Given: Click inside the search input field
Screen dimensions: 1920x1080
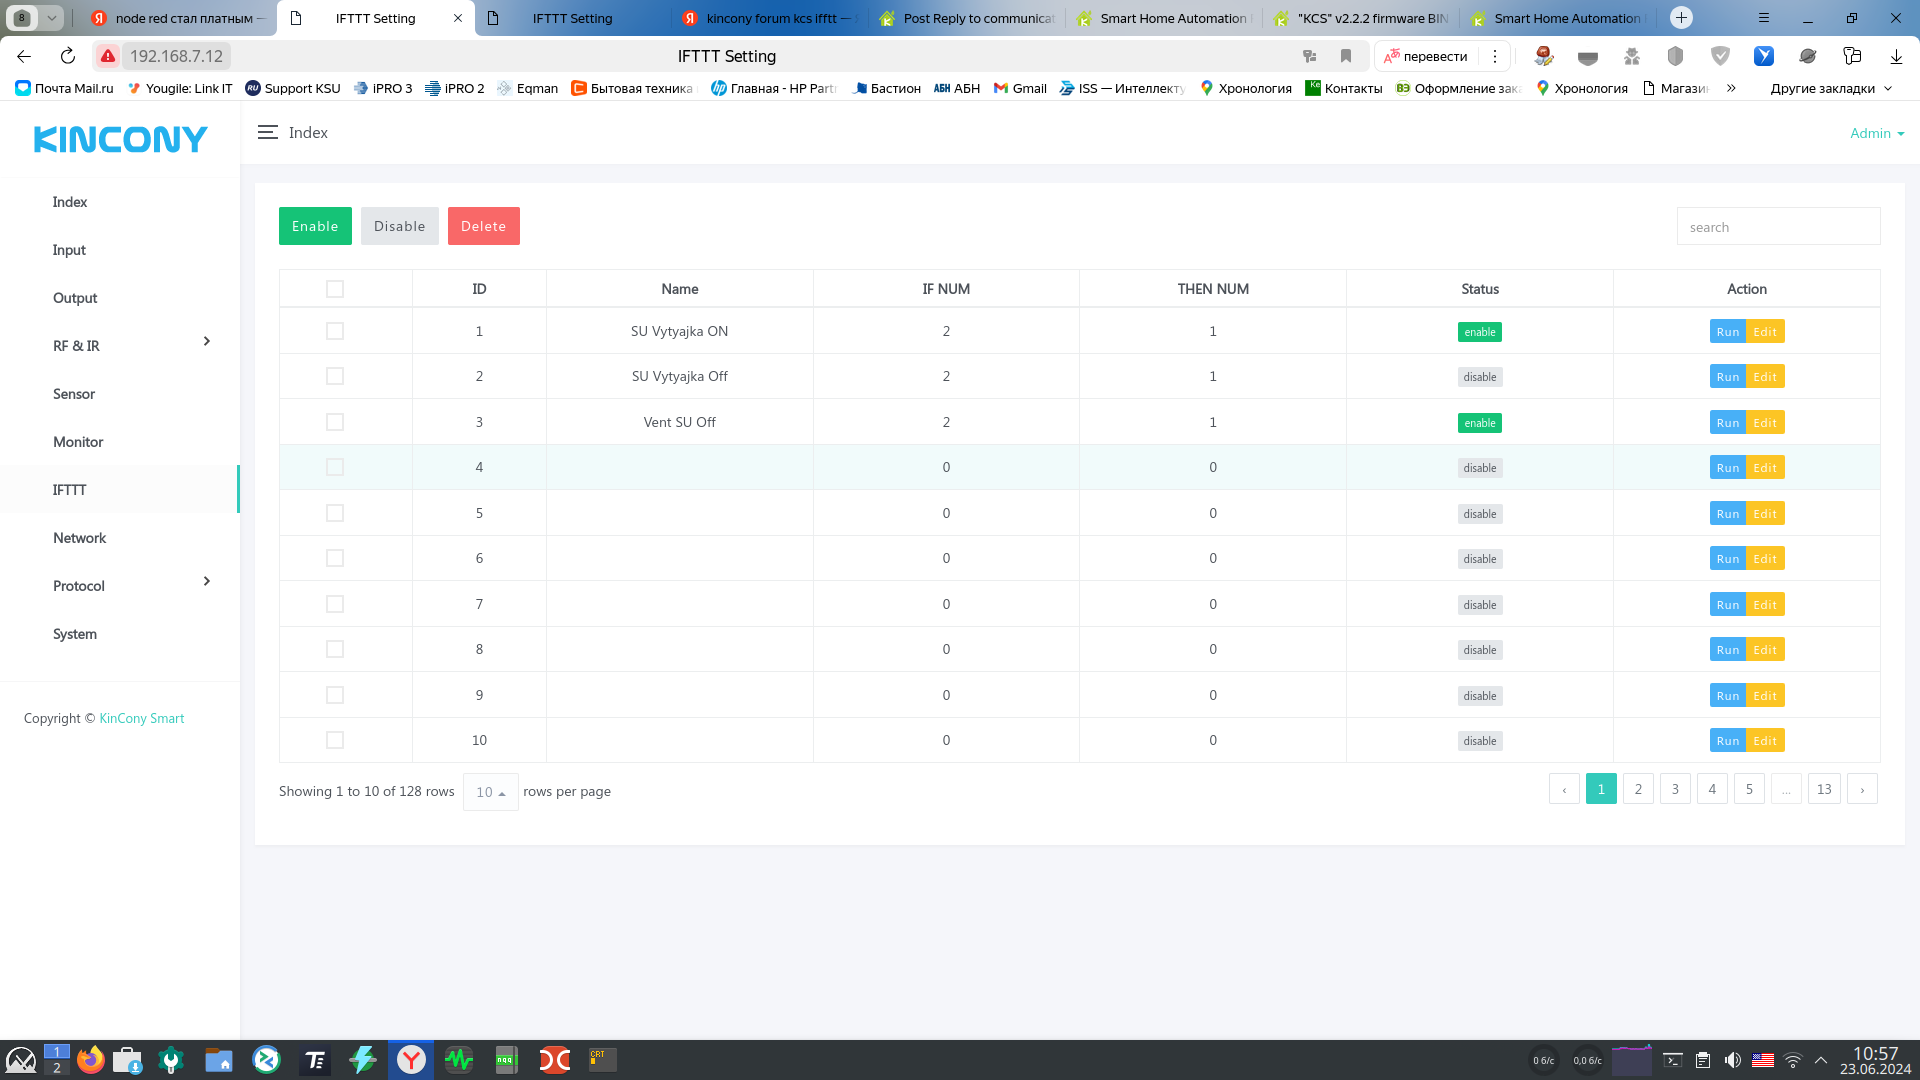Looking at the screenshot, I should tap(1778, 227).
